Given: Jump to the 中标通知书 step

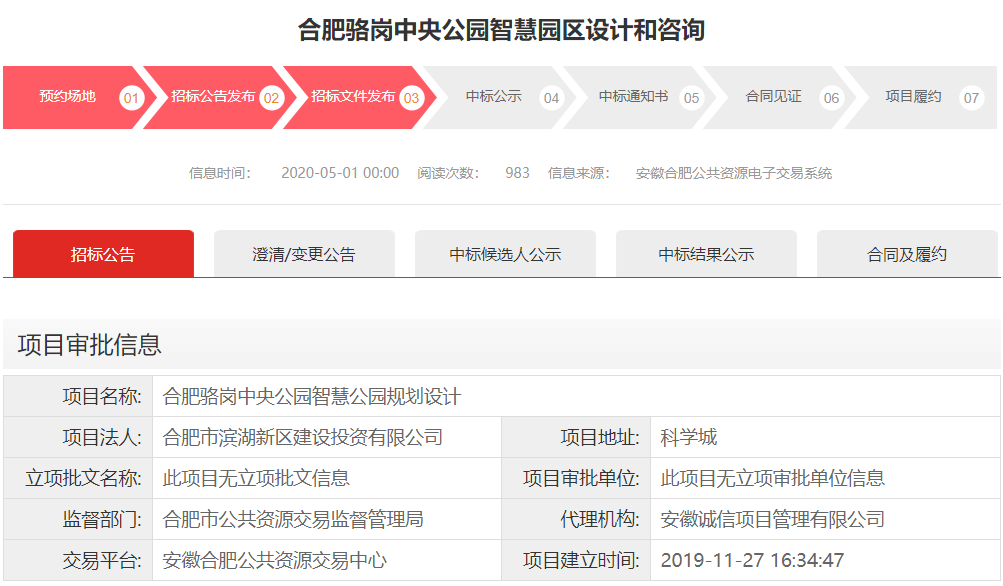Looking at the screenshot, I should (633, 97).
